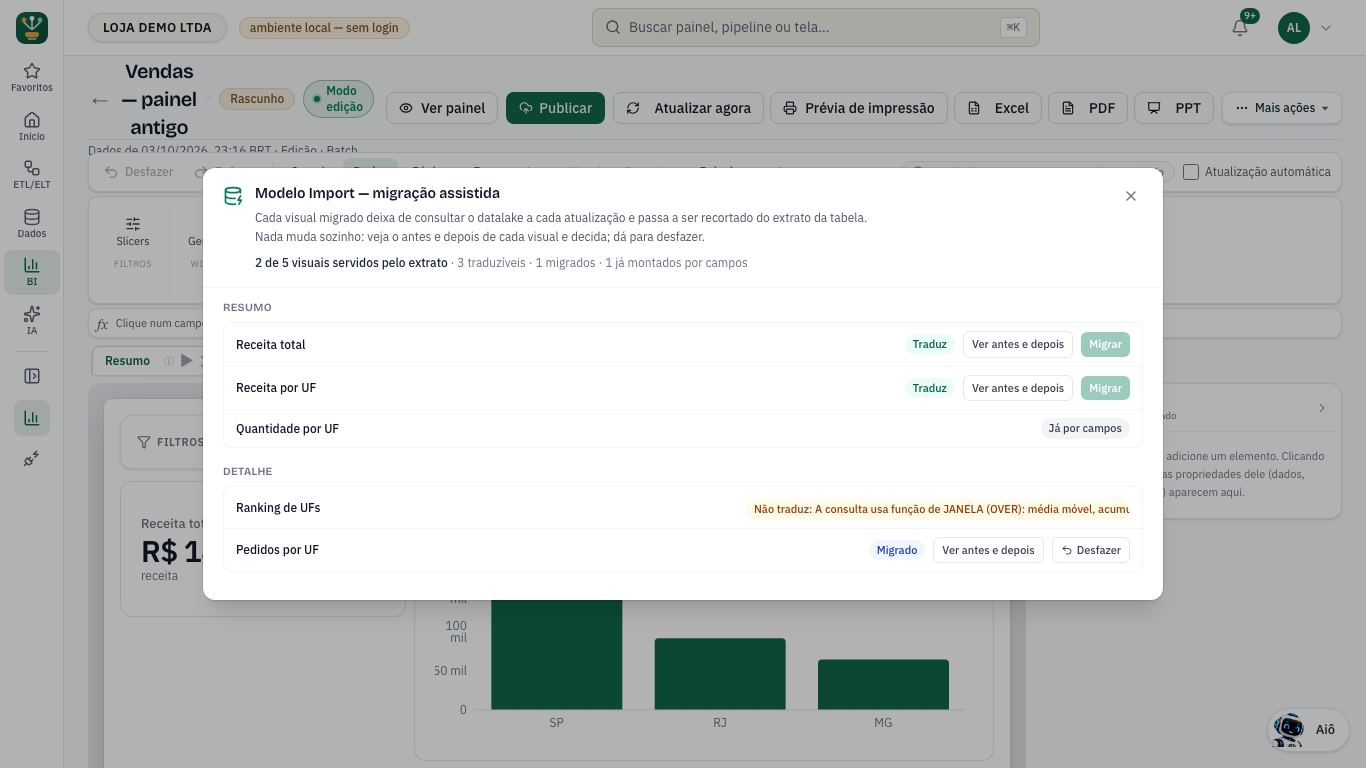The image size is (1366, 768).
Task: Open Favoritos in the left sidebar
Action: [32, 77]
